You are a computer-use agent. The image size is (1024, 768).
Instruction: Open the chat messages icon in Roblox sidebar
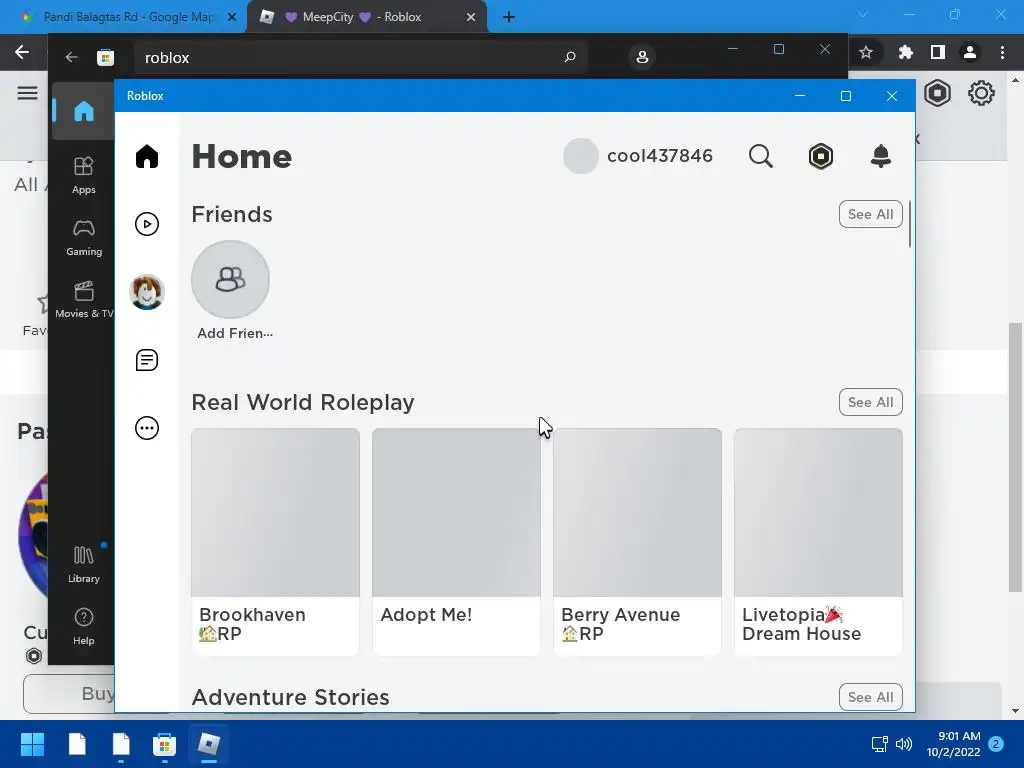click(147, 360)
